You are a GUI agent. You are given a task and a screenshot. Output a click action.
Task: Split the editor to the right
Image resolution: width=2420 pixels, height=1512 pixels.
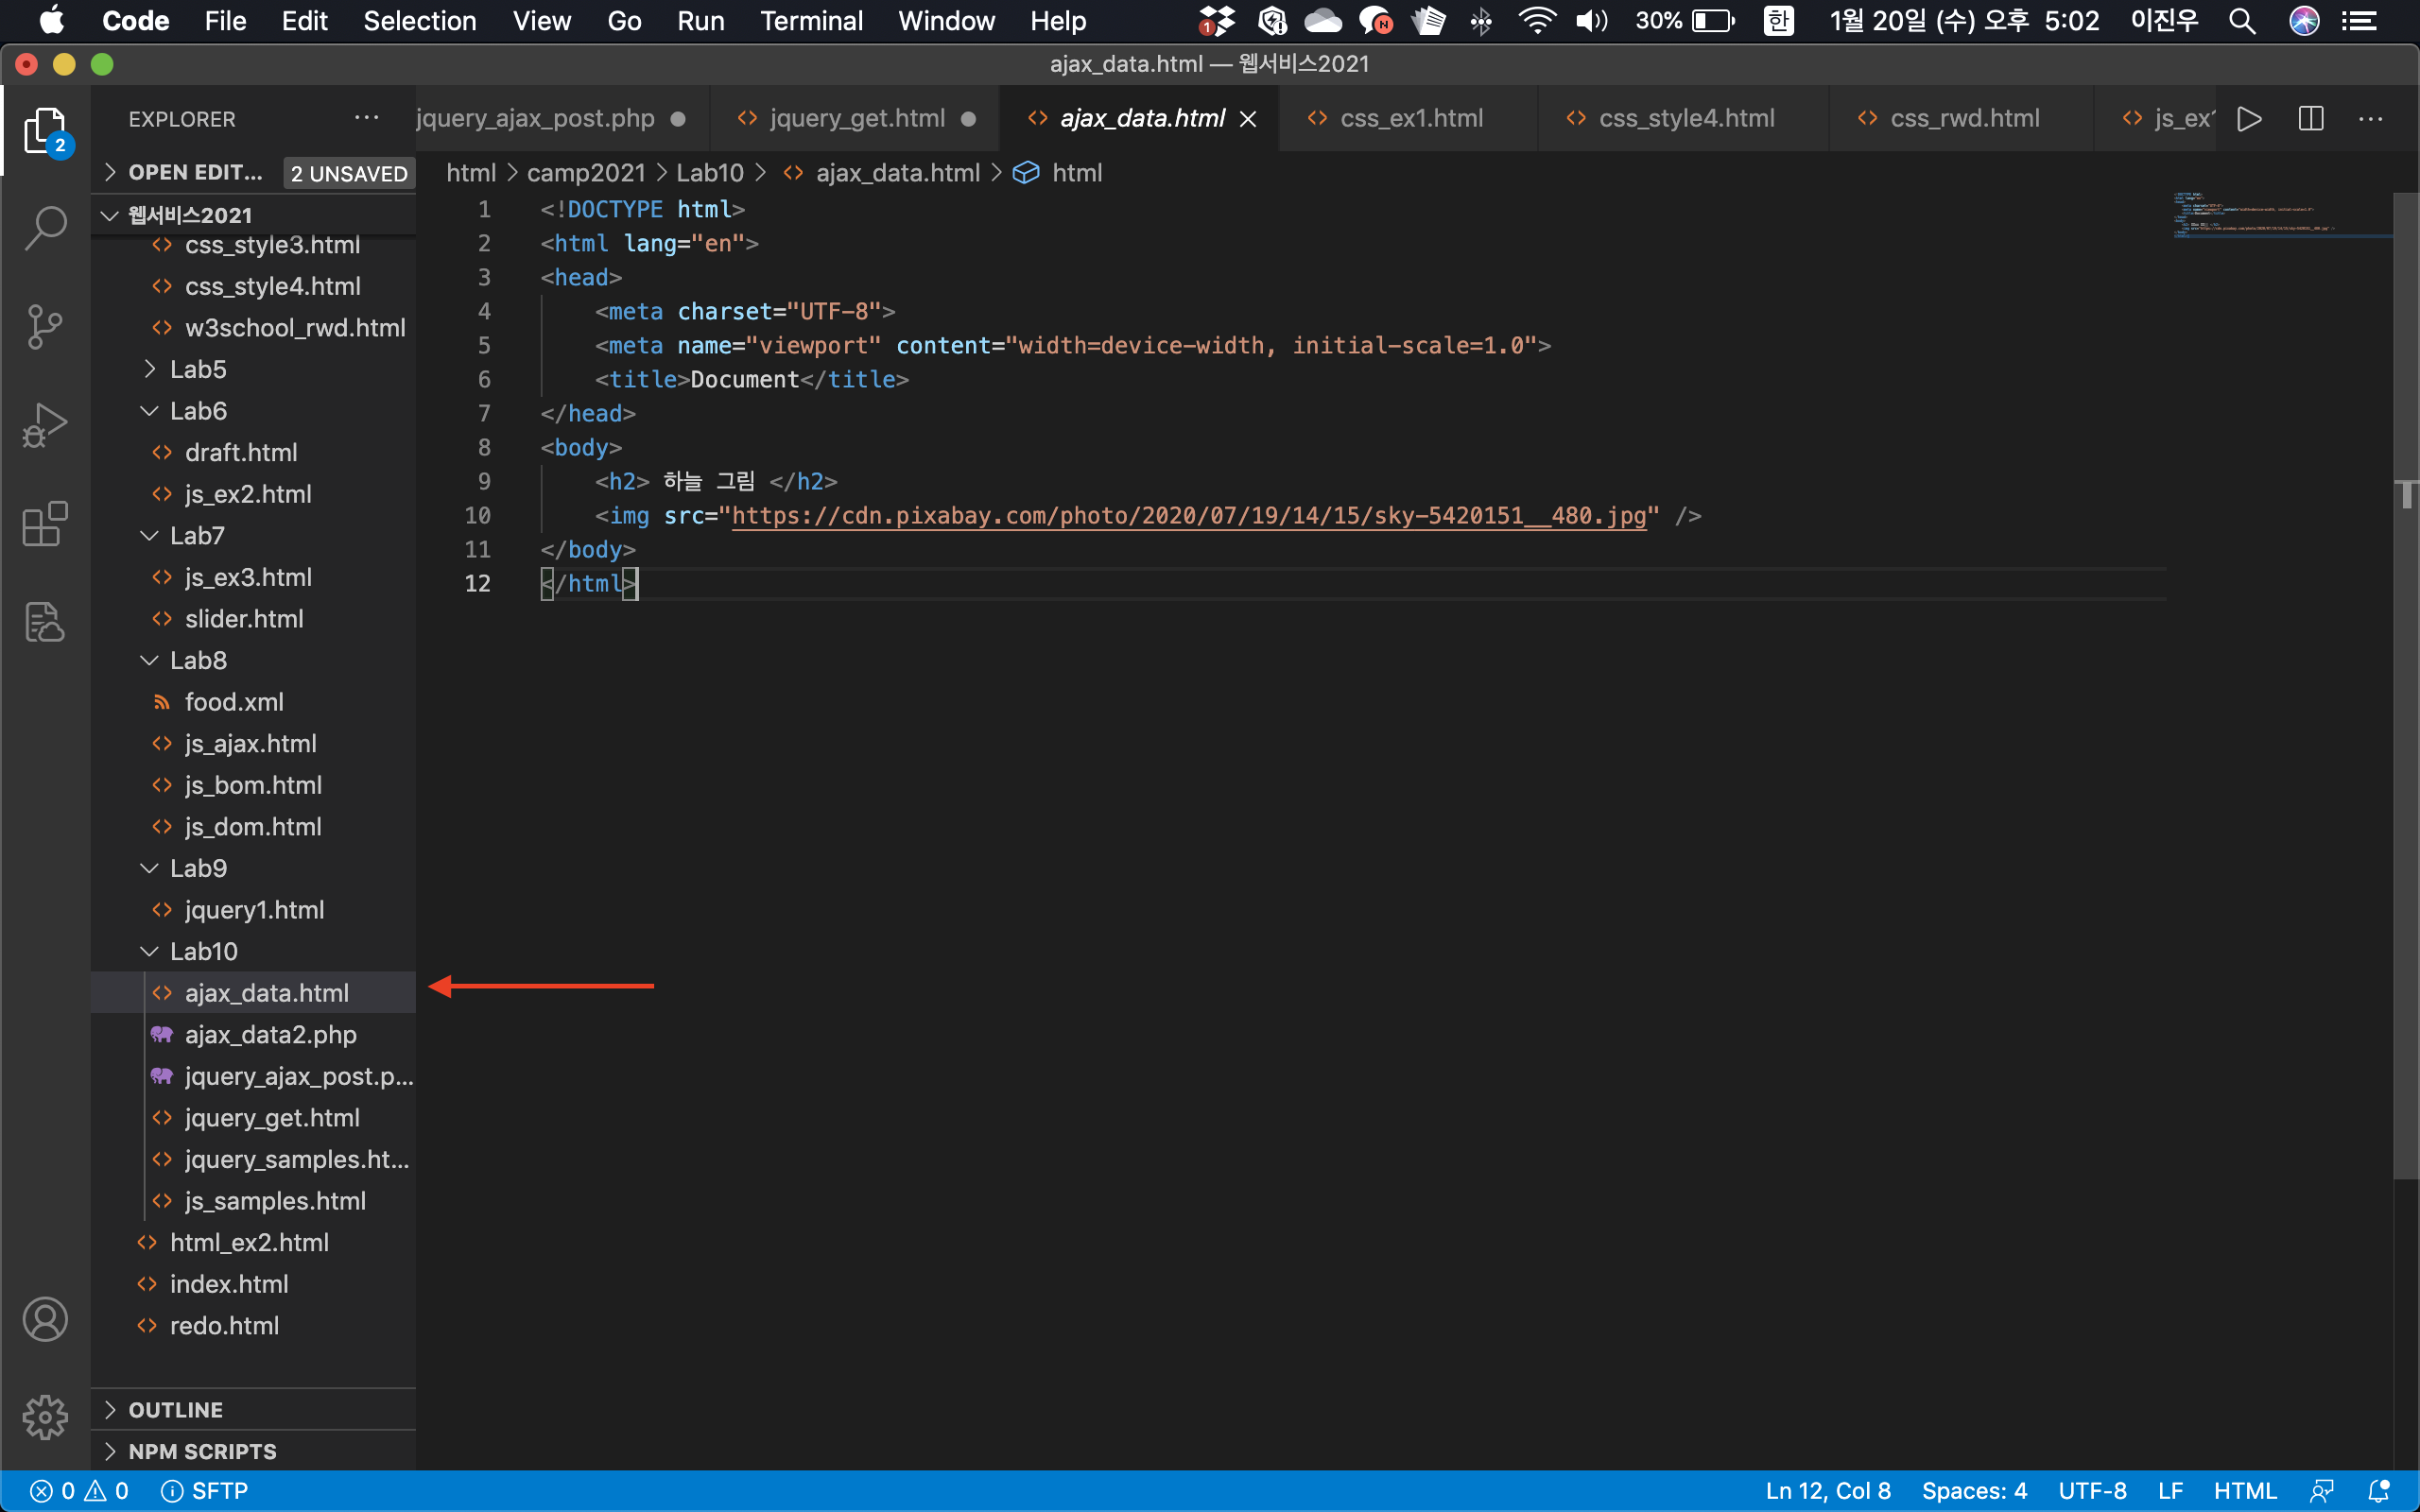2310,119
